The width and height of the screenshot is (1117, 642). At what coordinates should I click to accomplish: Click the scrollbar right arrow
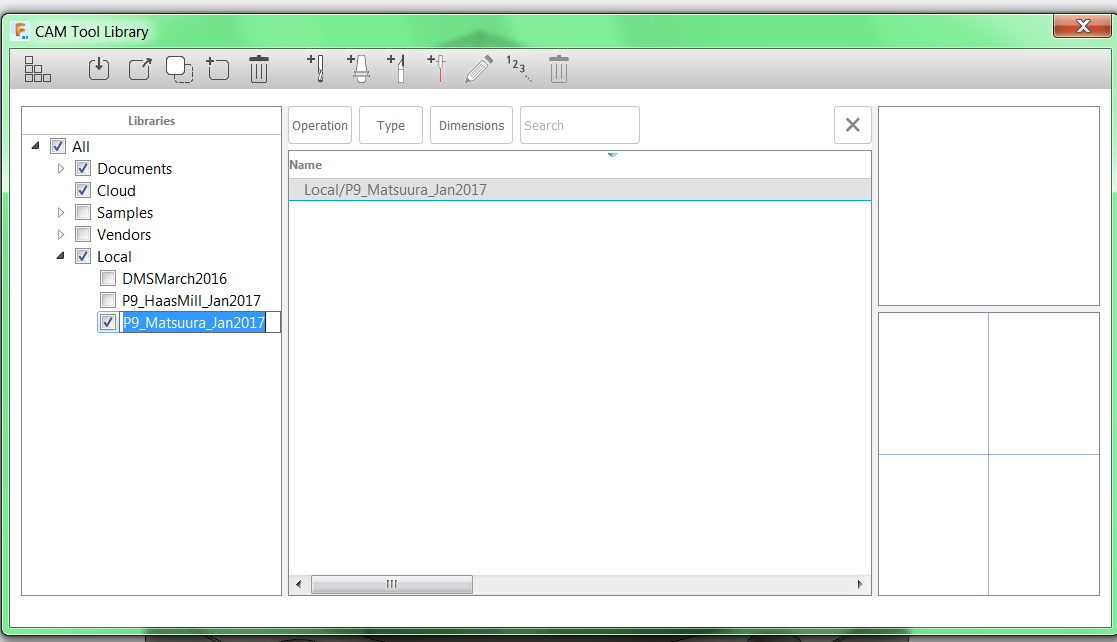(x=860, y=584)
